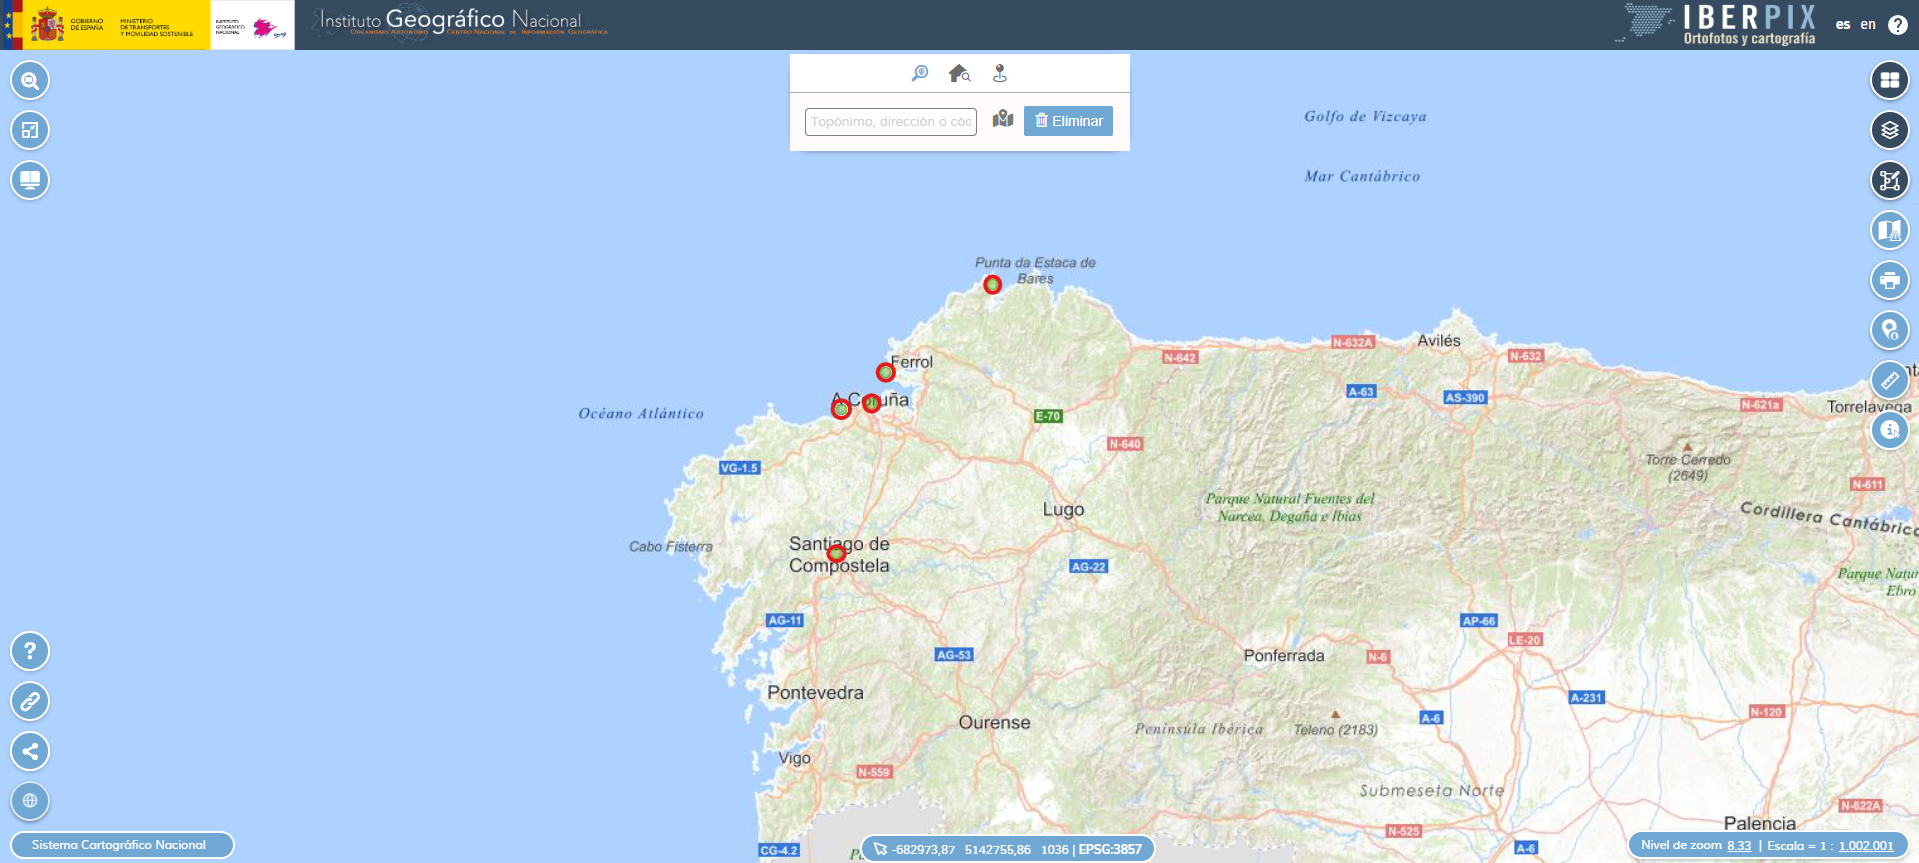Click the toponym search input field
The image size is (1919, 863).
[x=890, y=122]
